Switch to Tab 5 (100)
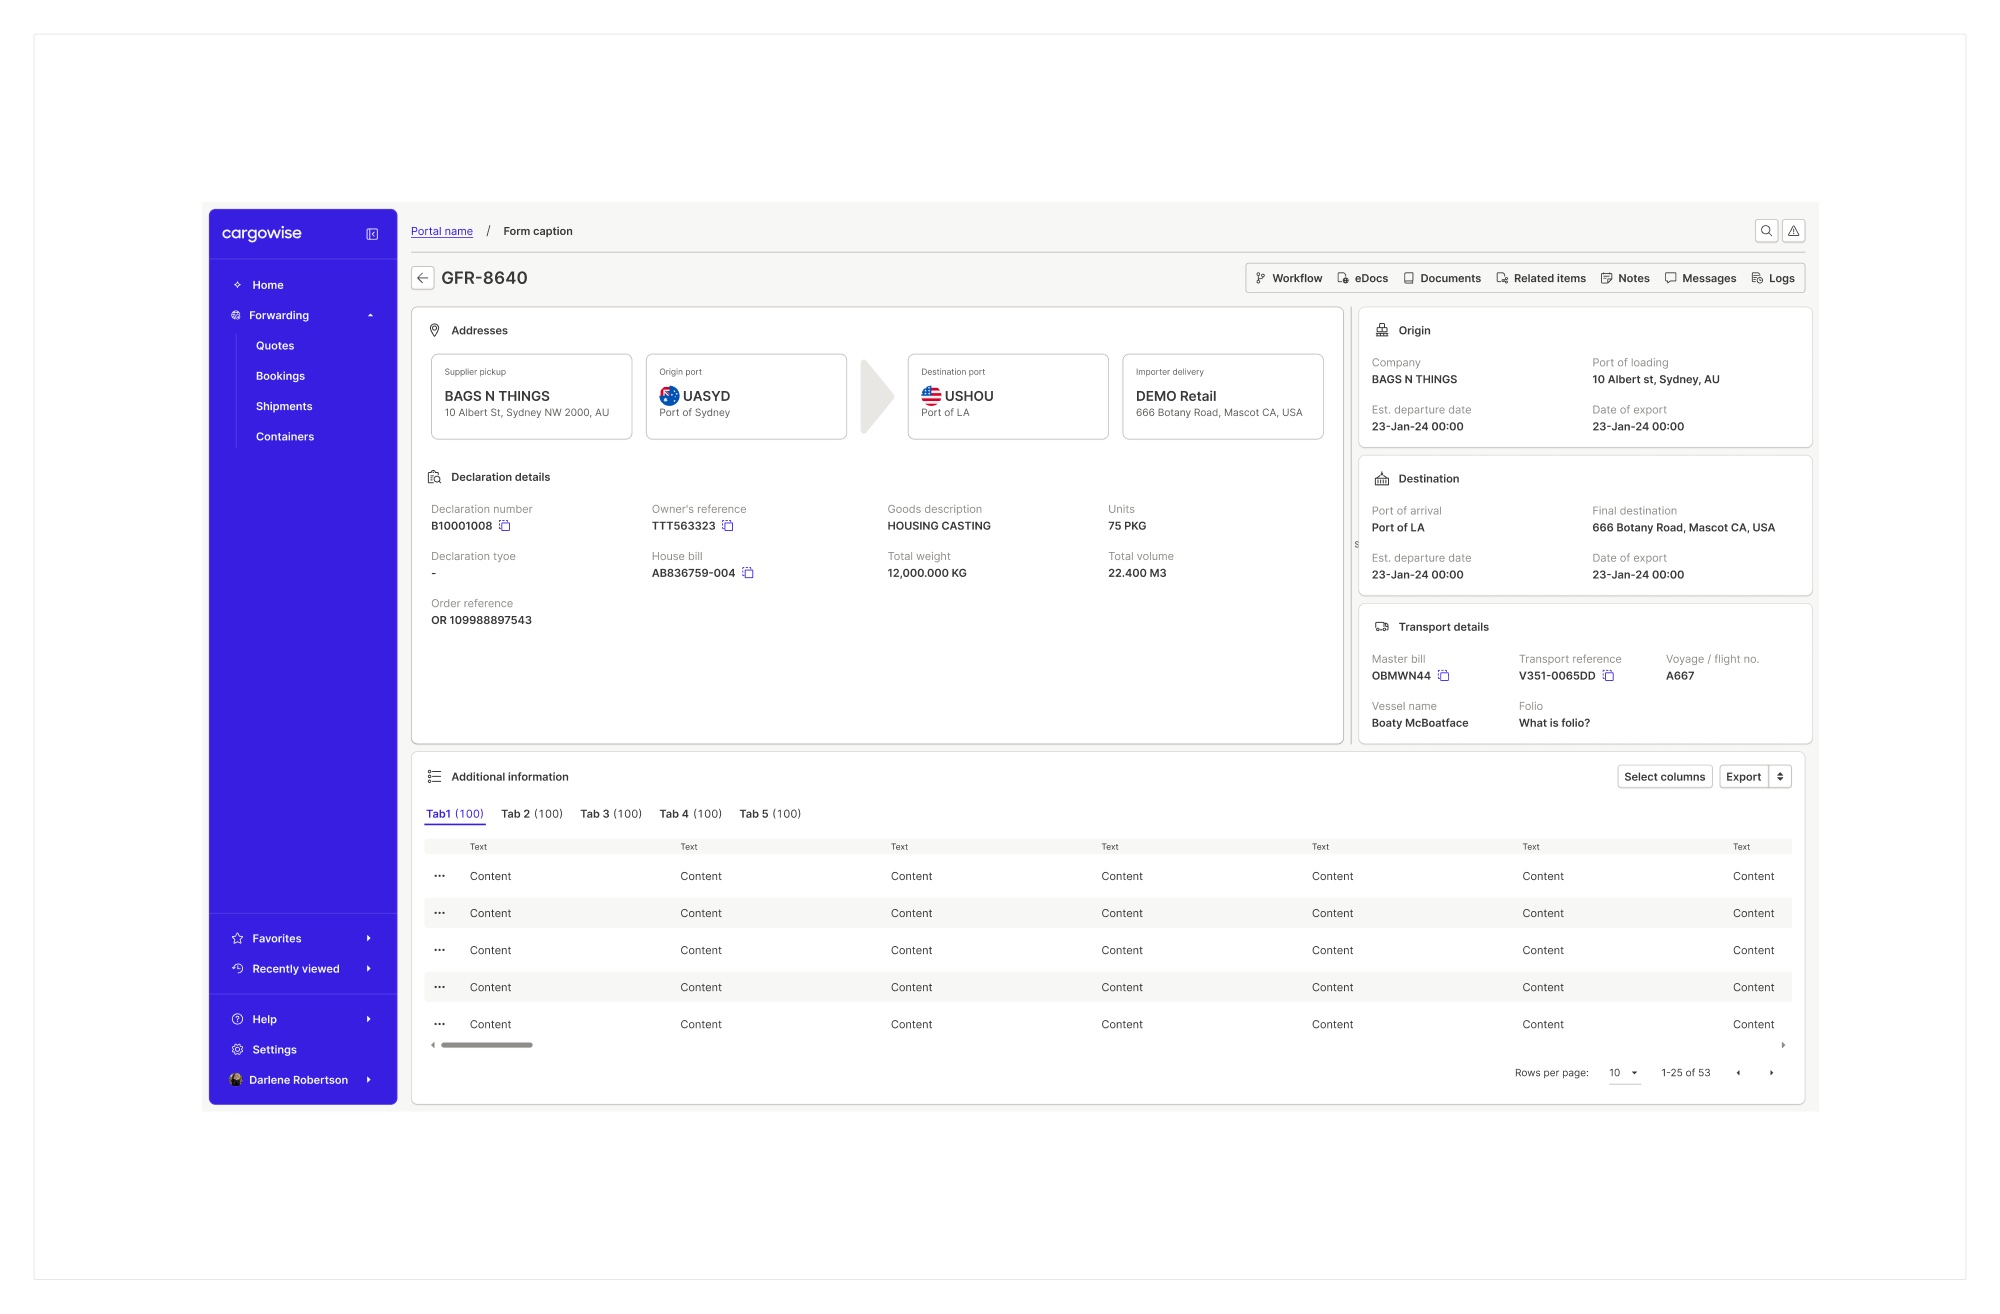 (770, 814)
